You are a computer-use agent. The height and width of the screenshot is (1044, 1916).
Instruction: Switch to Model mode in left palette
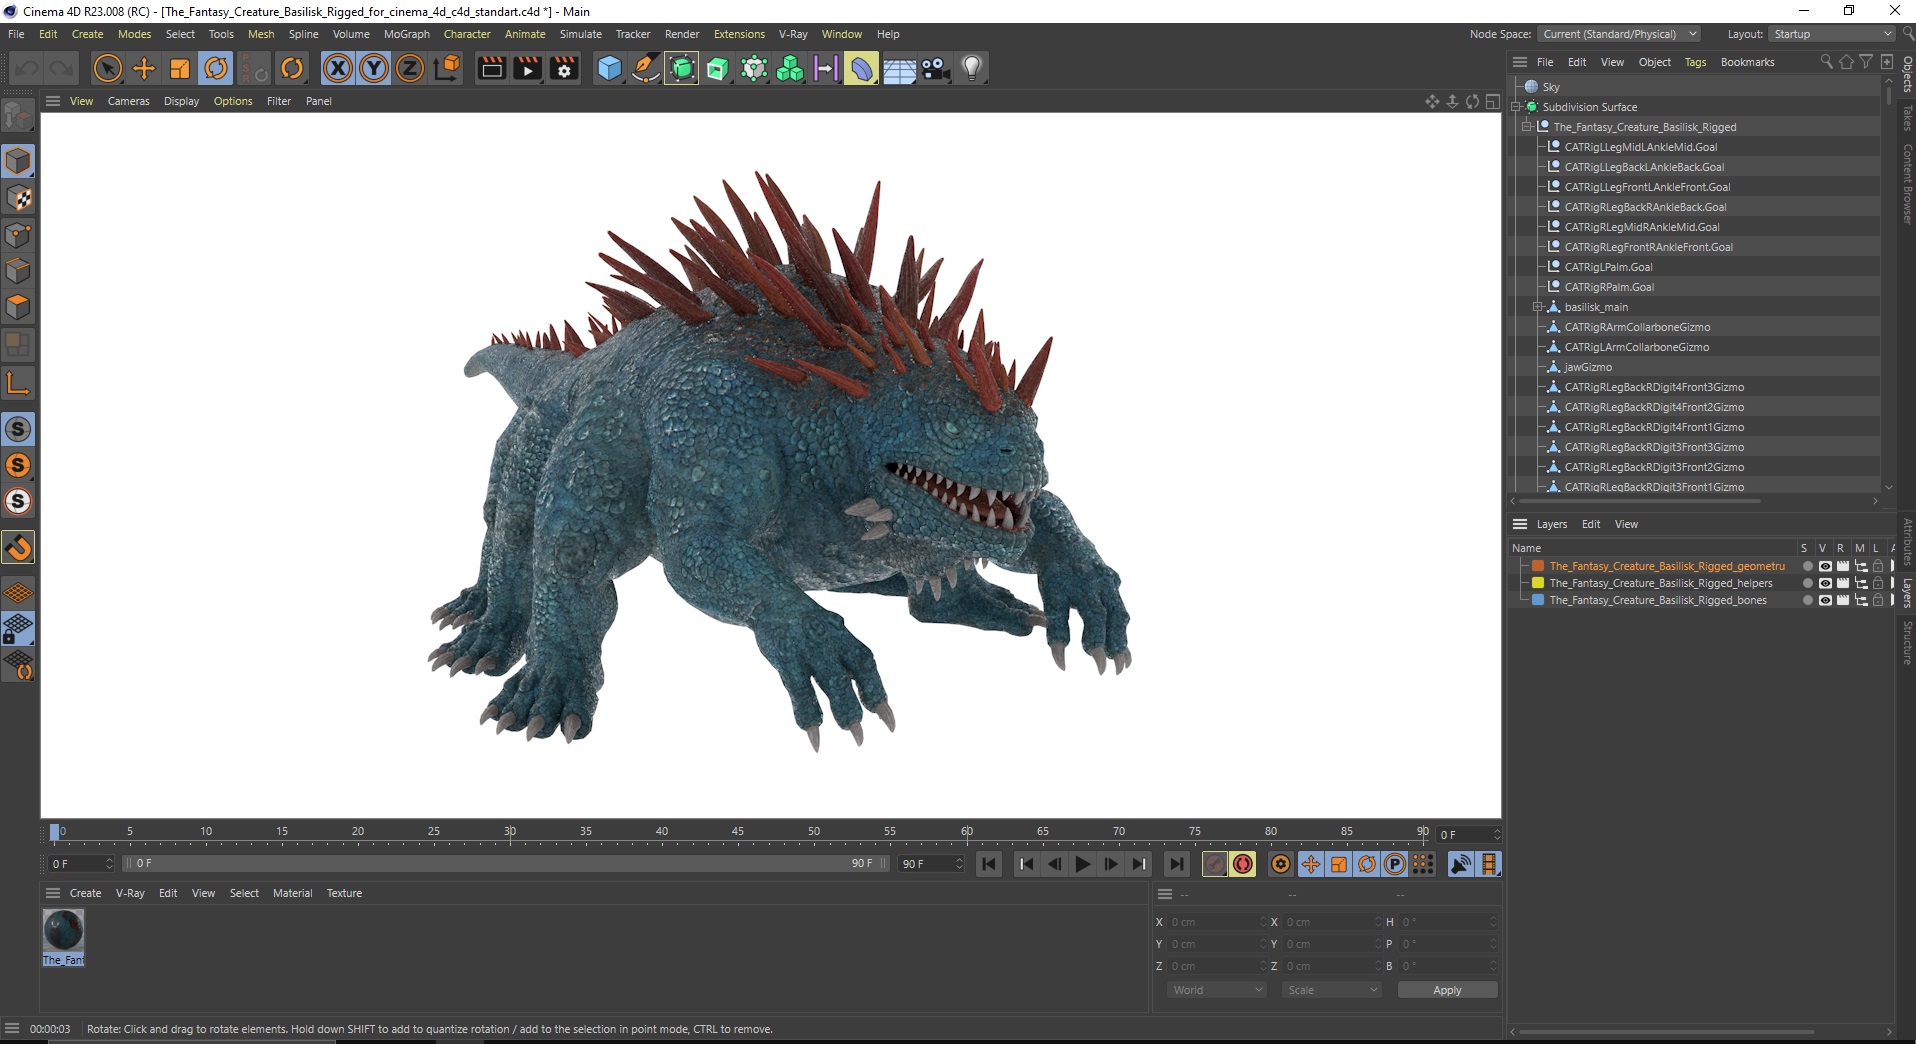(18, 161)
